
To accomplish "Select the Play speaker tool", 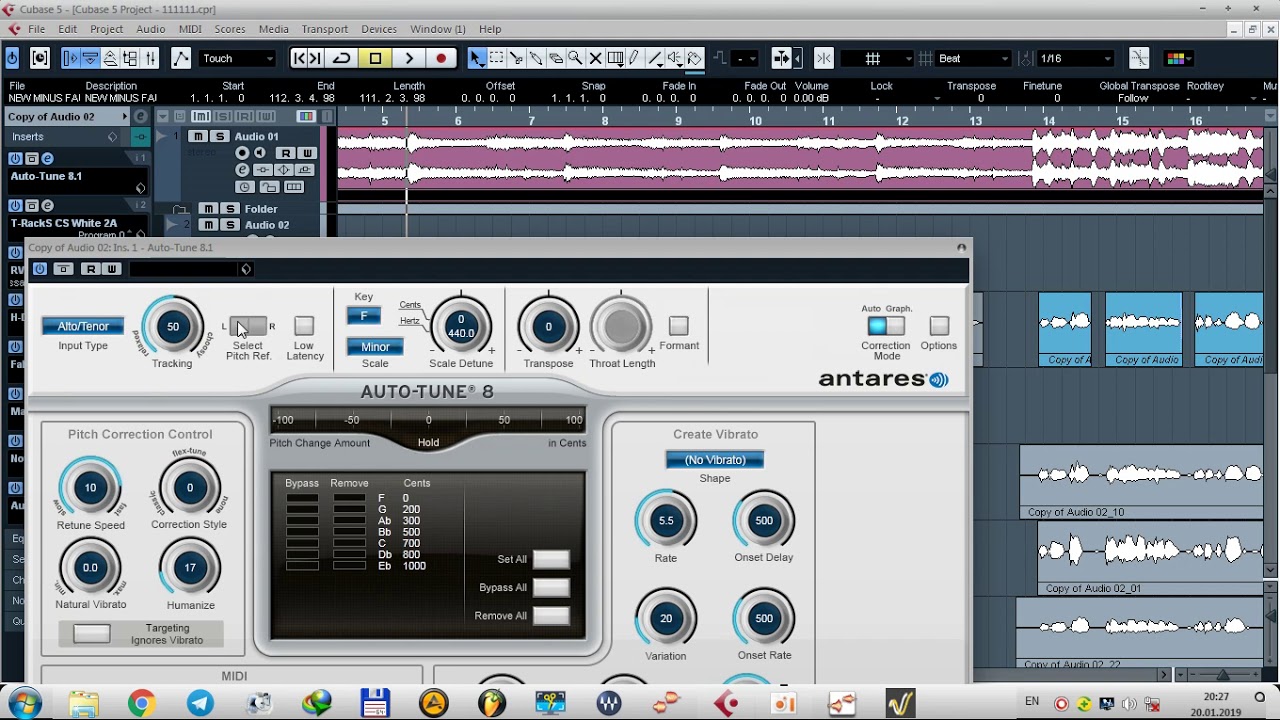I will (674, 58).
